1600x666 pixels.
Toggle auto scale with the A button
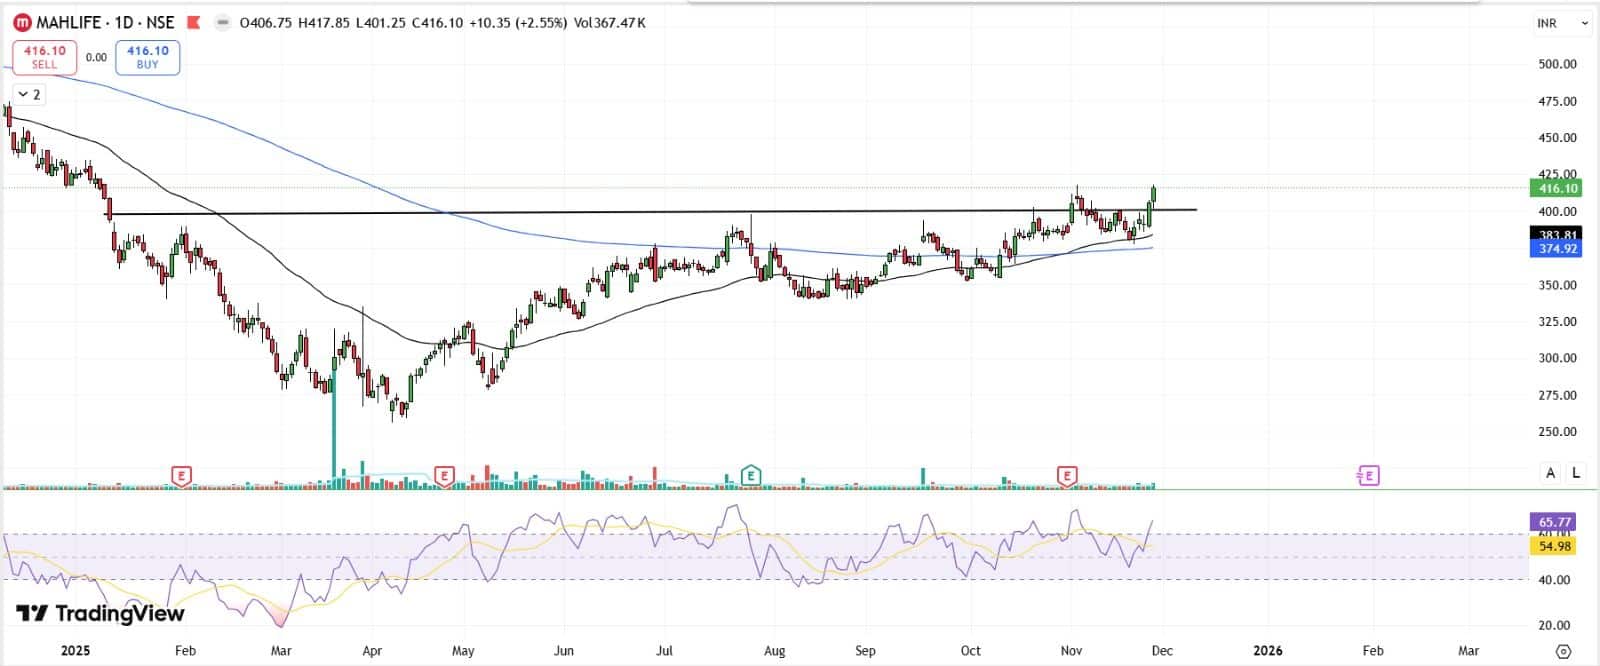pyautogui.click(x=1550, y=473)
